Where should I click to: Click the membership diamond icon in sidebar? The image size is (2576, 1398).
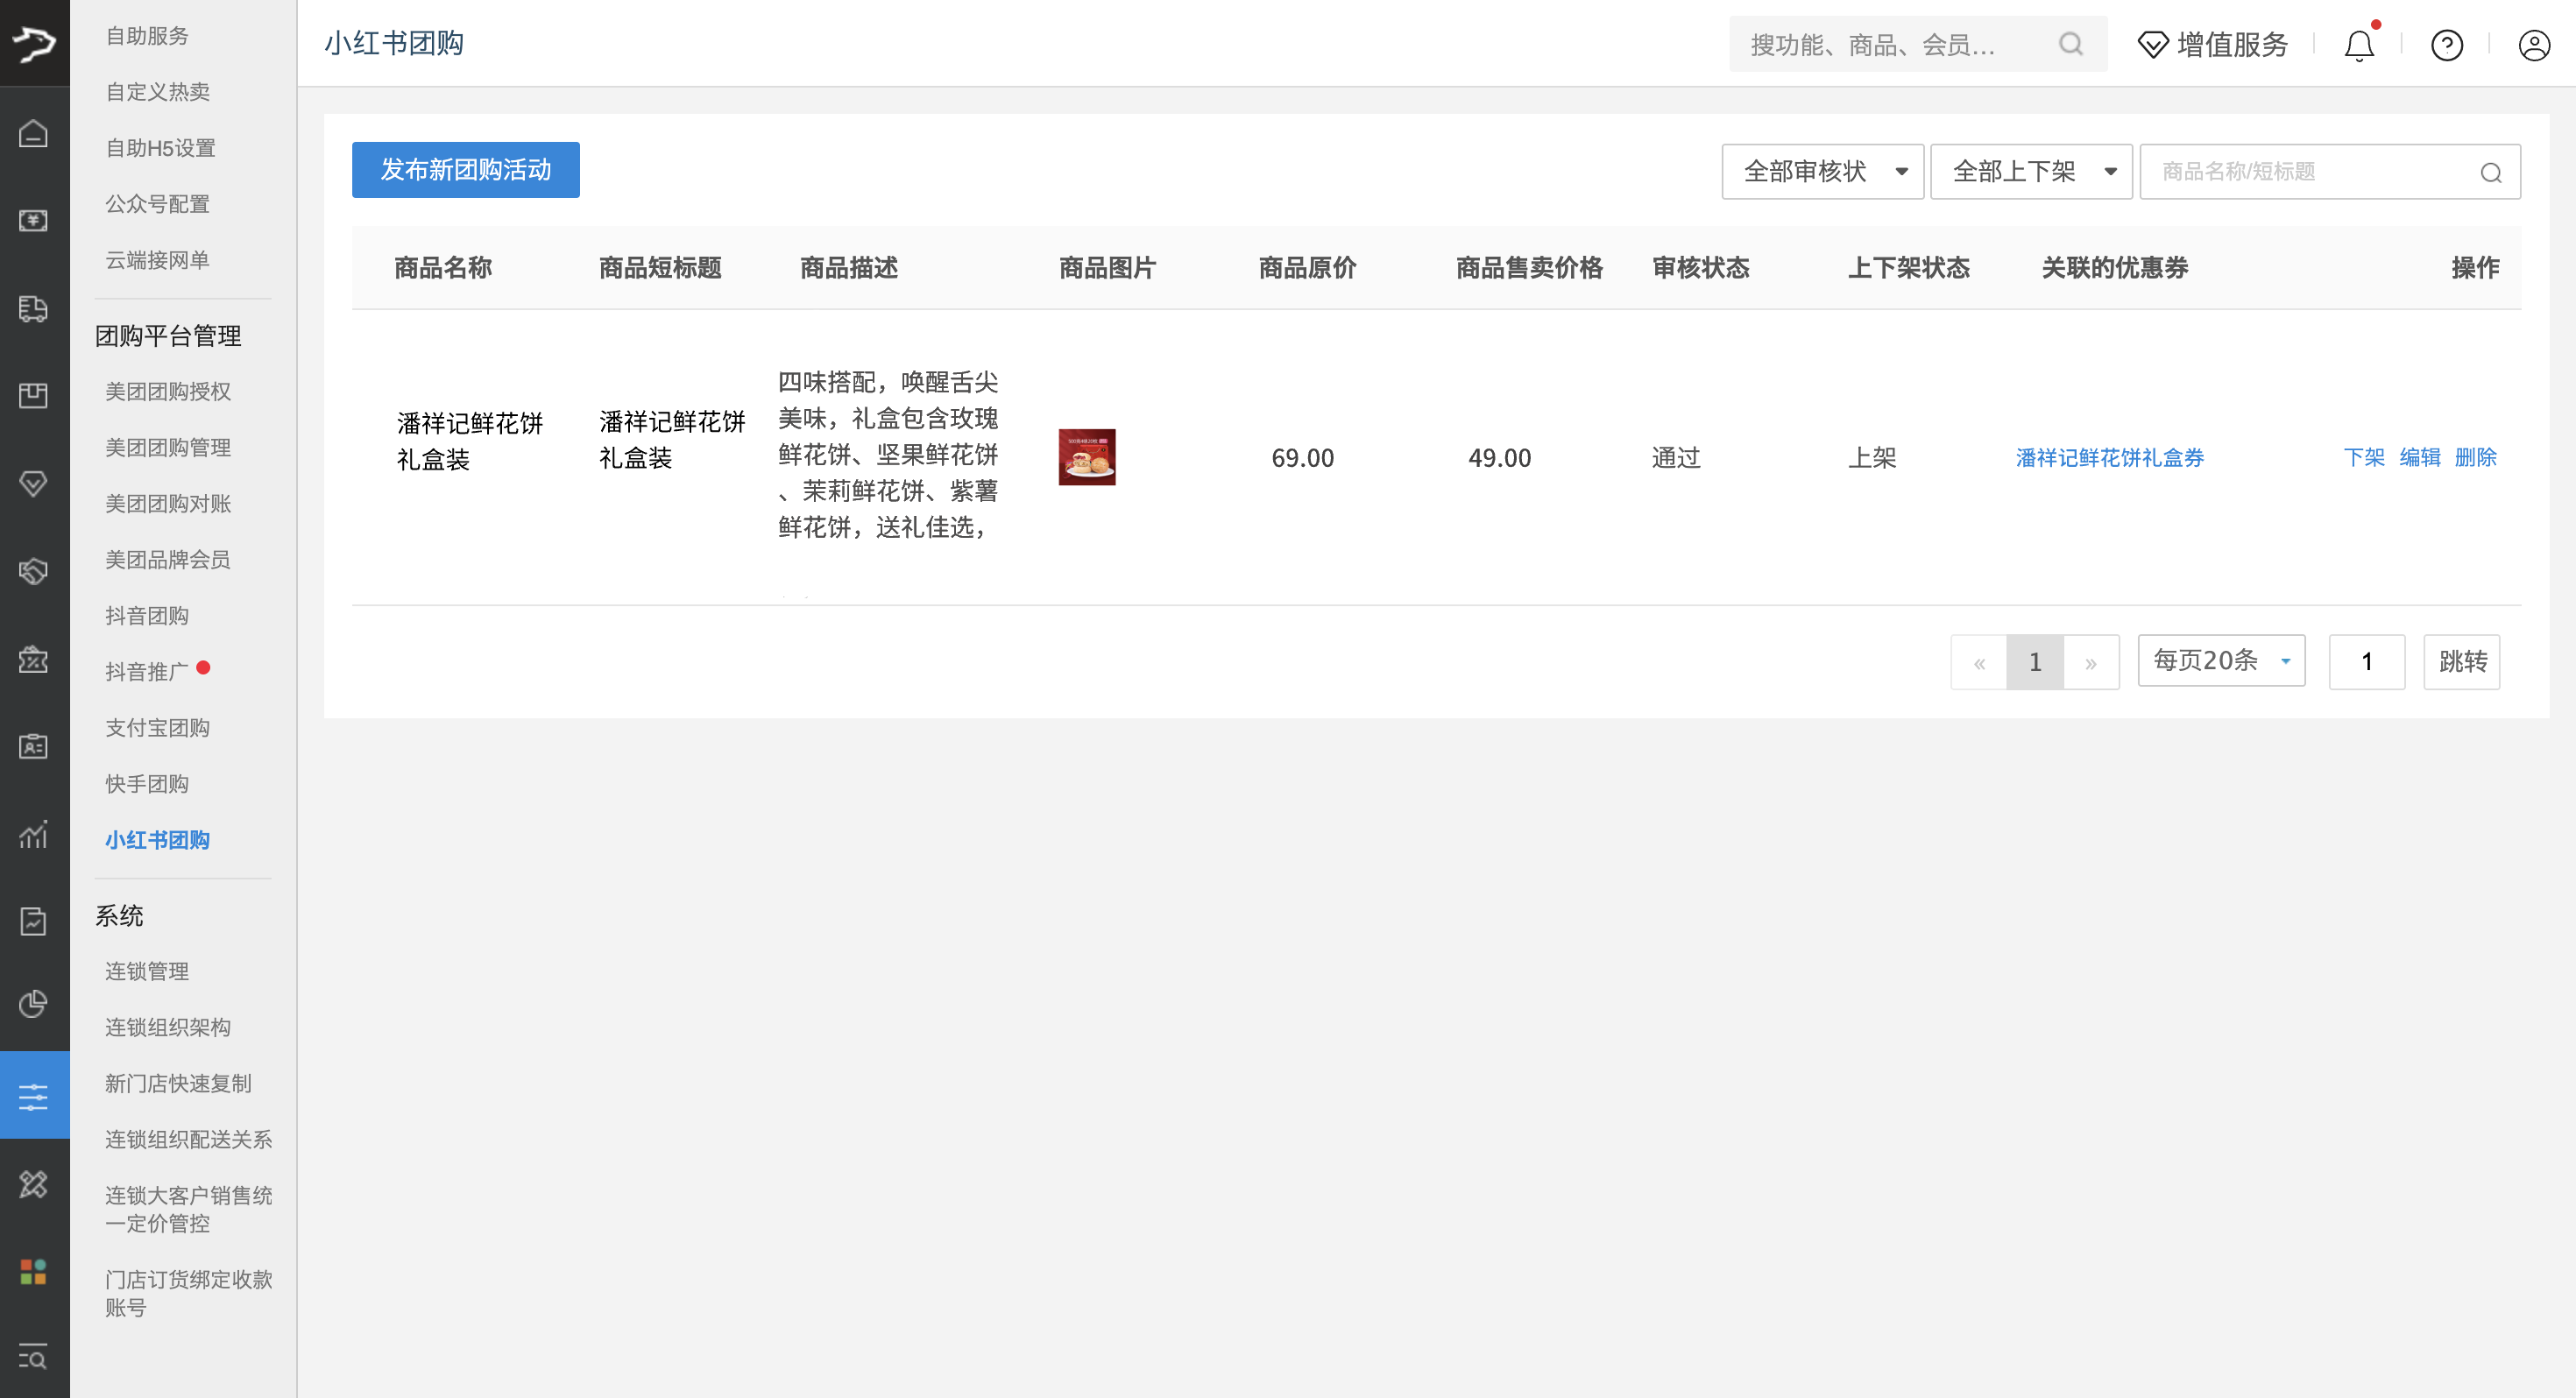pyautogui.click(x=34, y=484)
